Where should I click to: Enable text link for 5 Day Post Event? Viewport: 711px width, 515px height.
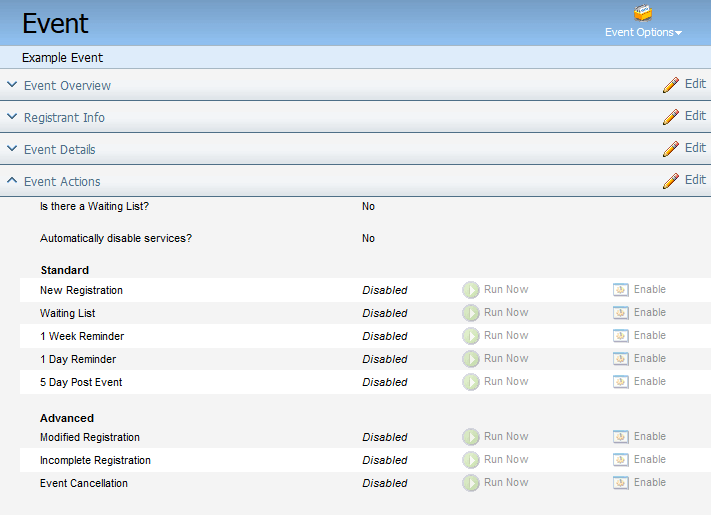click(x=650, y=382)
